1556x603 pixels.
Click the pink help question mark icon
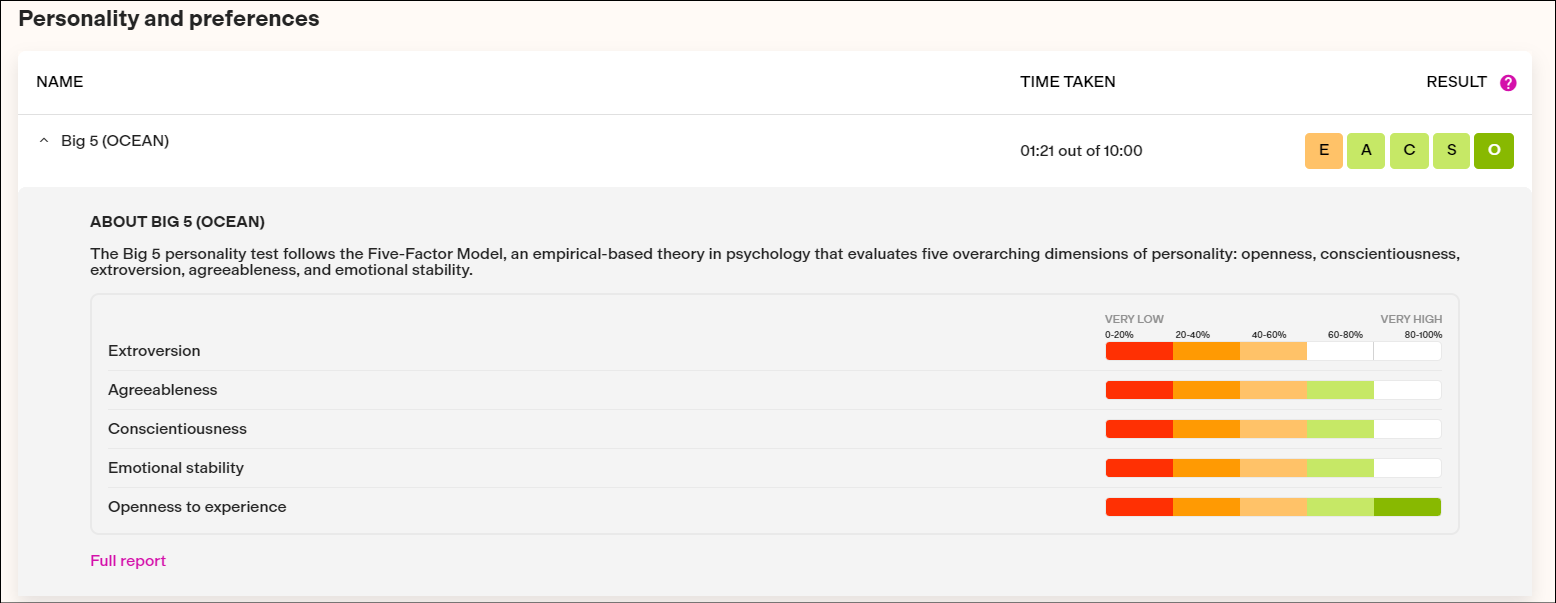[1508, 83]
